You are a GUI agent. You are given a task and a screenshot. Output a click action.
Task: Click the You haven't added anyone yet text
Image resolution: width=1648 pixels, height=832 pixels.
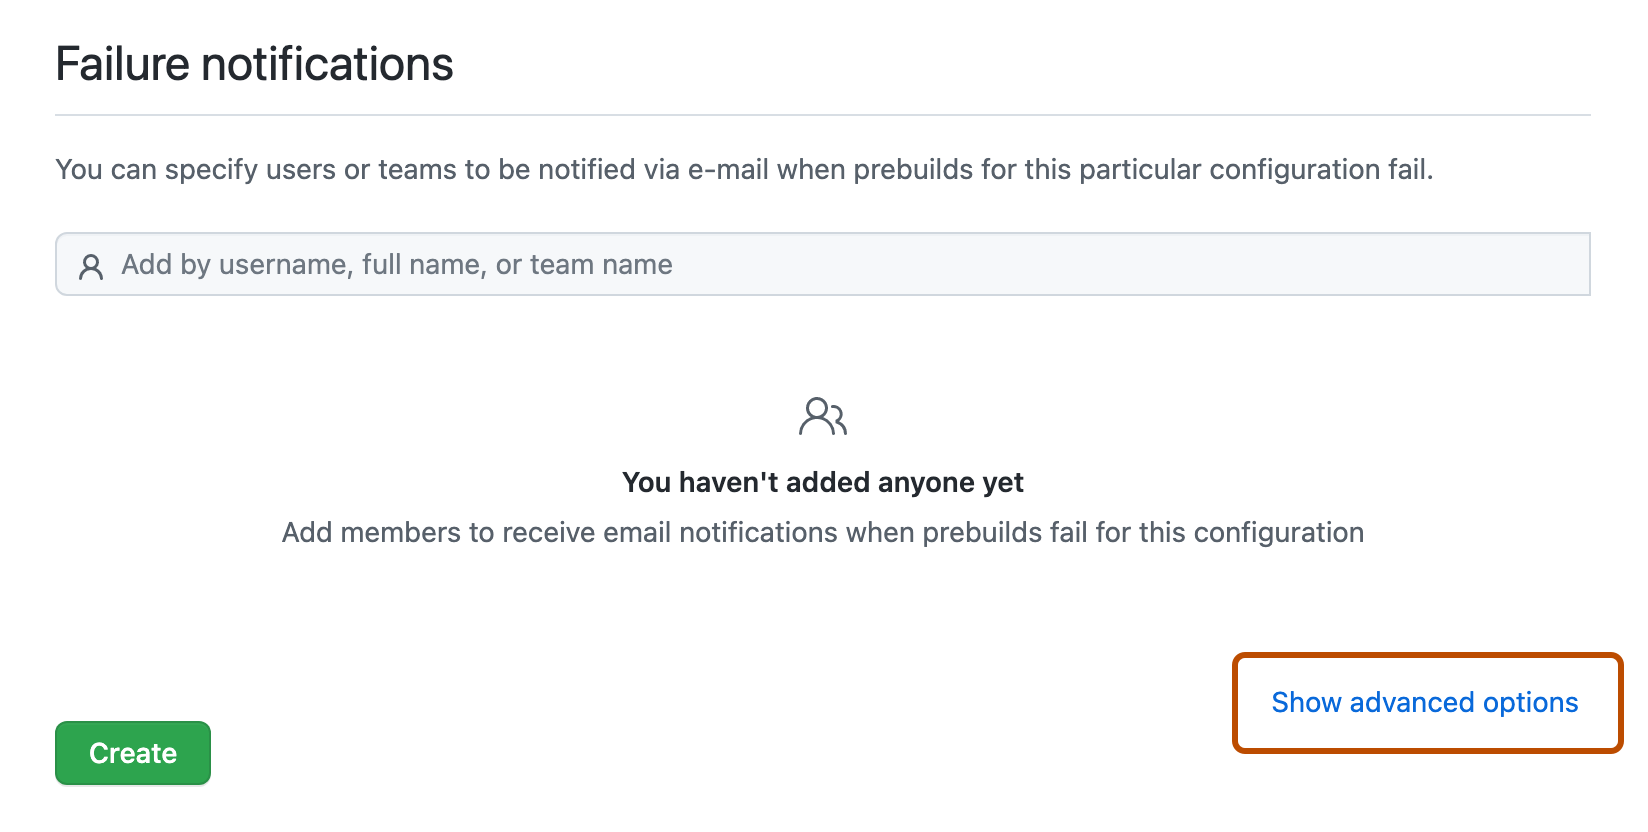[x=823, y=481]
